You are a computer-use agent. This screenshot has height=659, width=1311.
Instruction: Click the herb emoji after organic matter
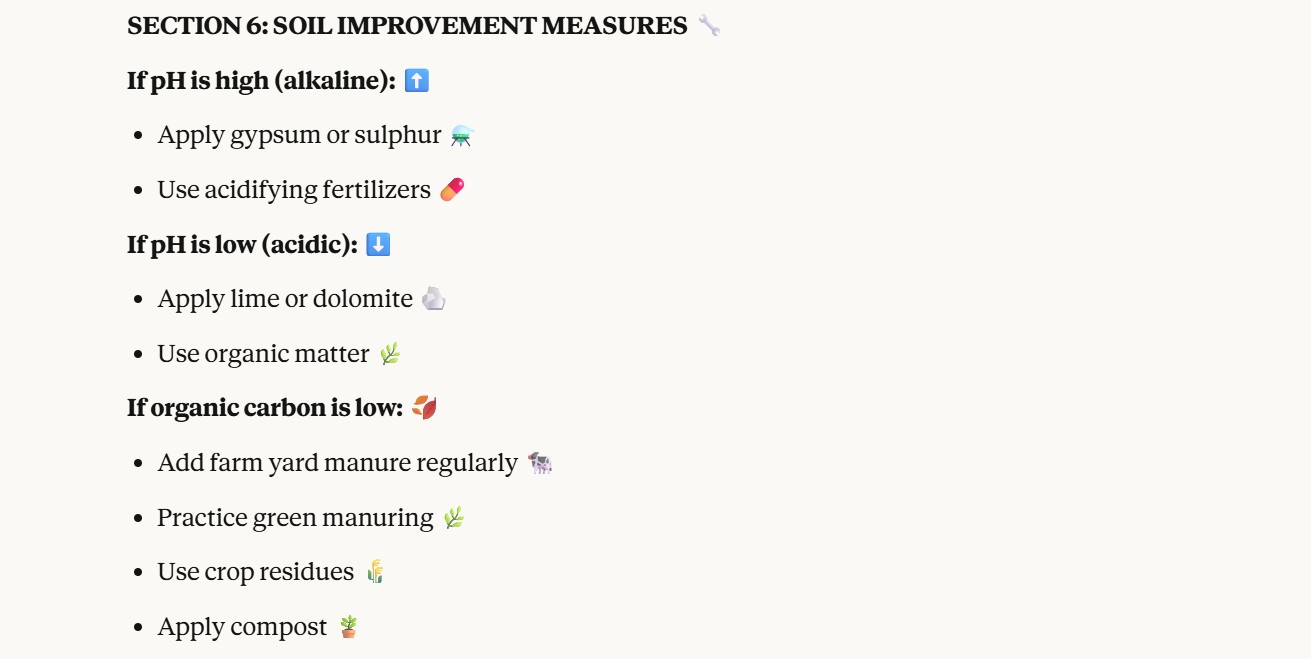389,354
